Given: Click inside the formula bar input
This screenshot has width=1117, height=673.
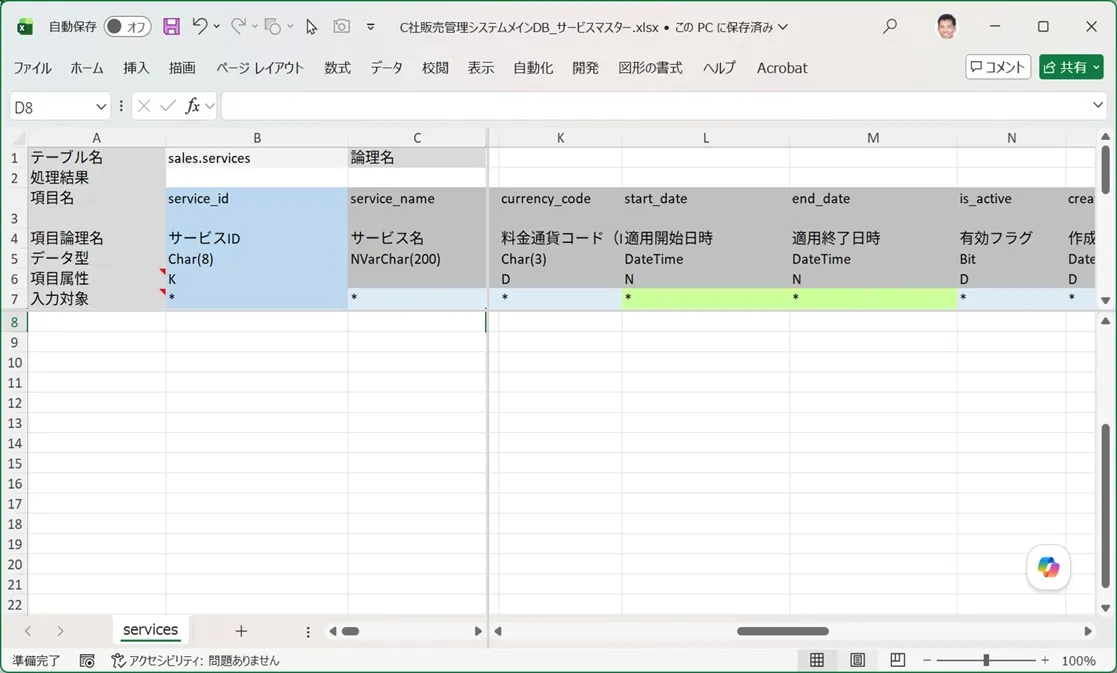Looking at the screenshot, I should click(x=654, y=107).
